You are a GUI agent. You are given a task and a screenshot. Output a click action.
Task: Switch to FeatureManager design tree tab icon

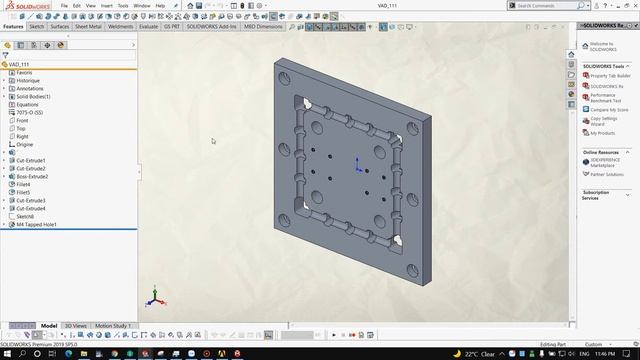coord(7,45)
